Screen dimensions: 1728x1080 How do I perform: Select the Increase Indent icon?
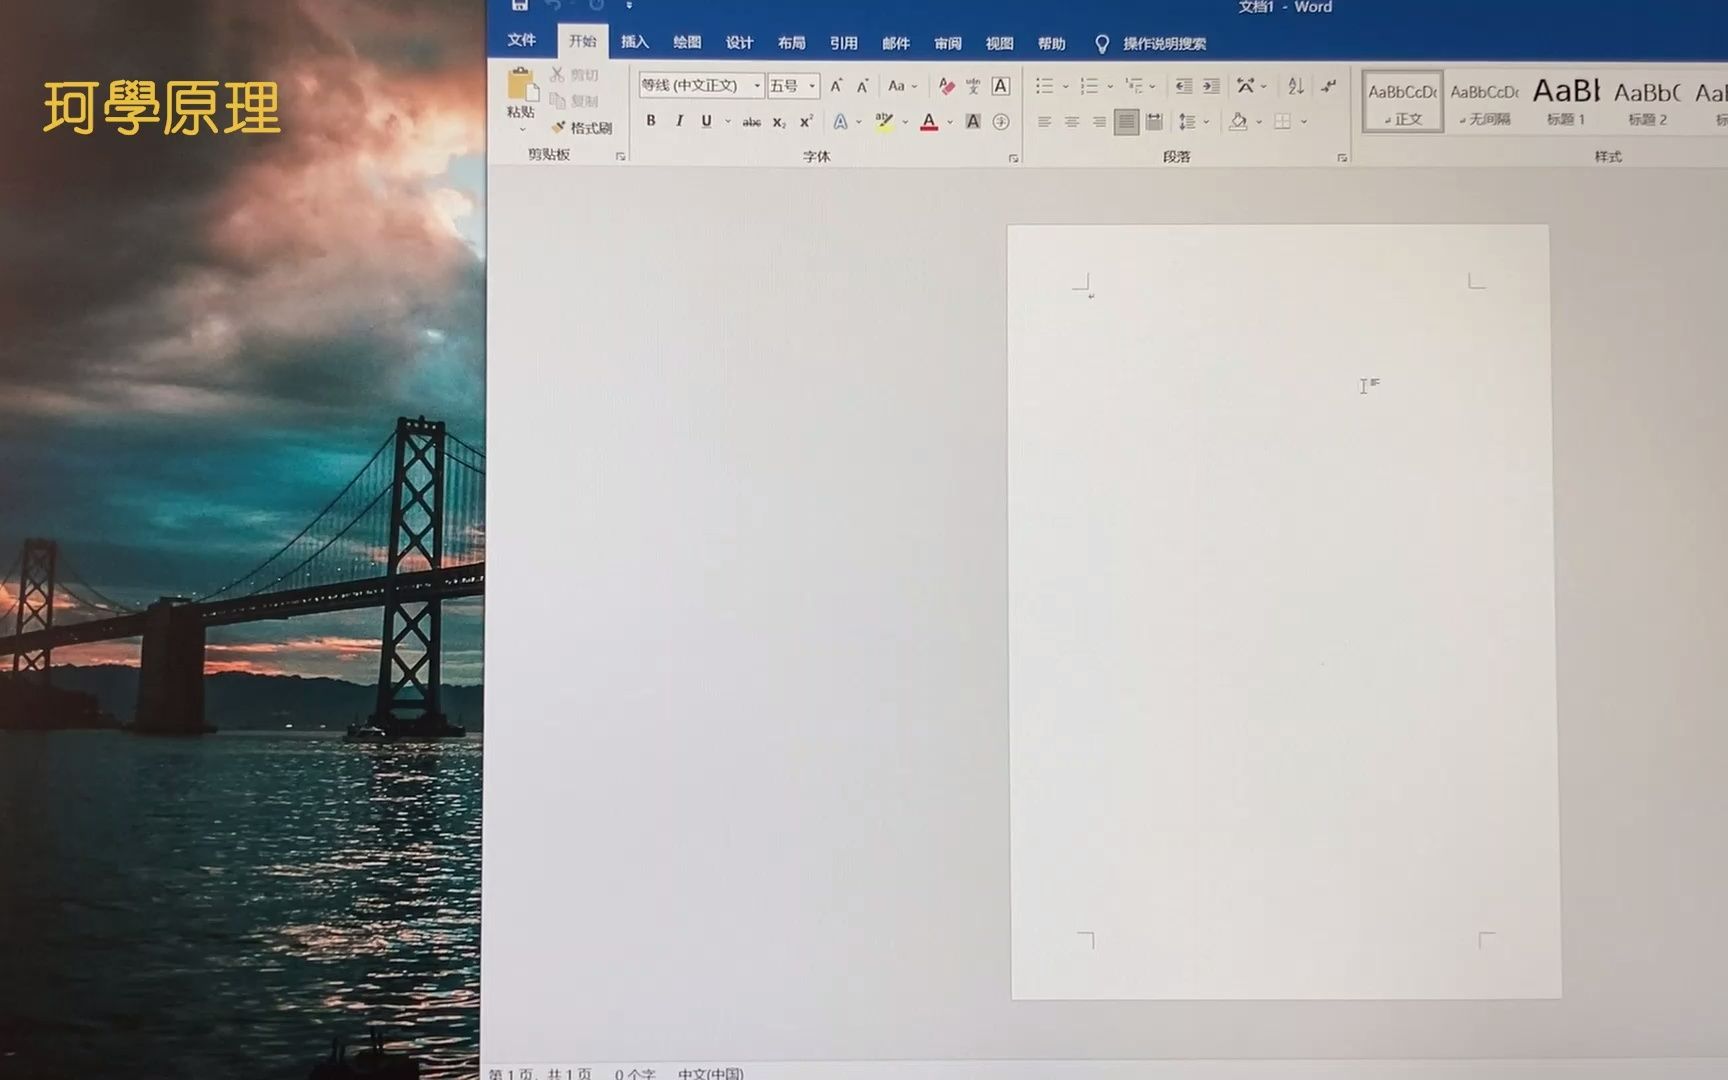click(1210, 87)
